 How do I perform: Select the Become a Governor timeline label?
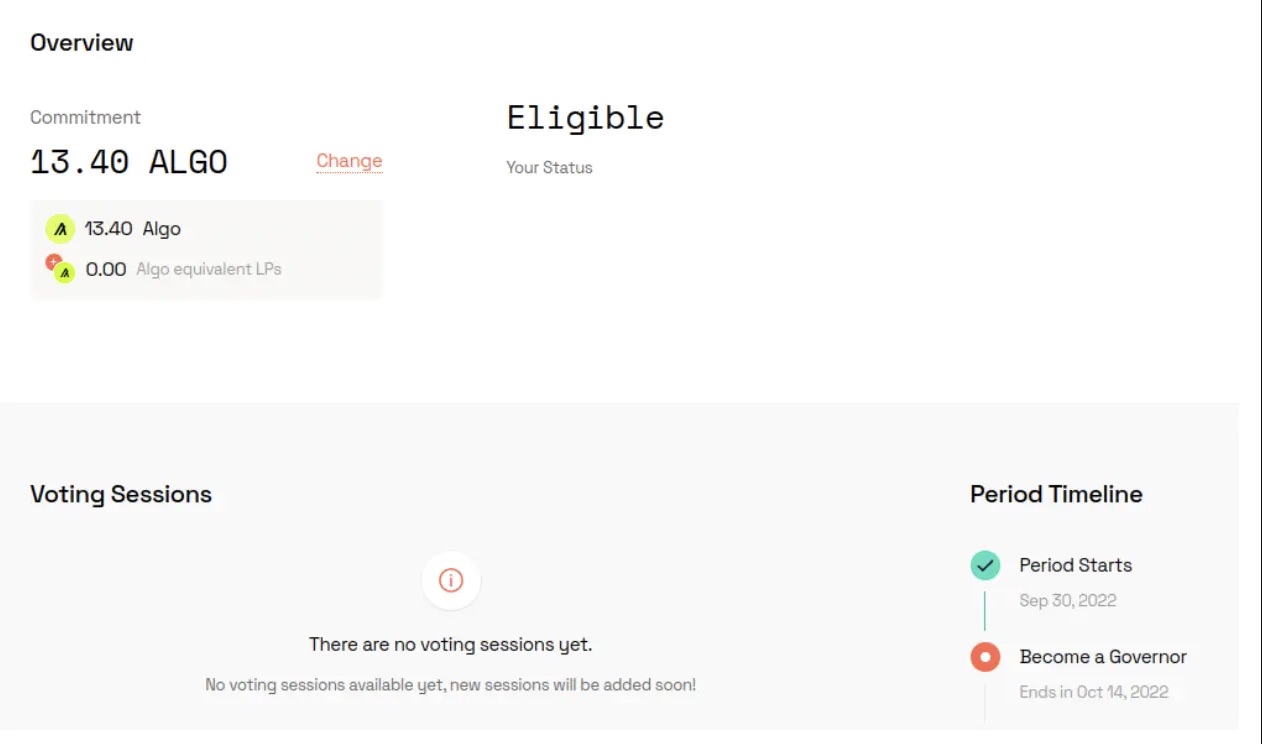1103,657
